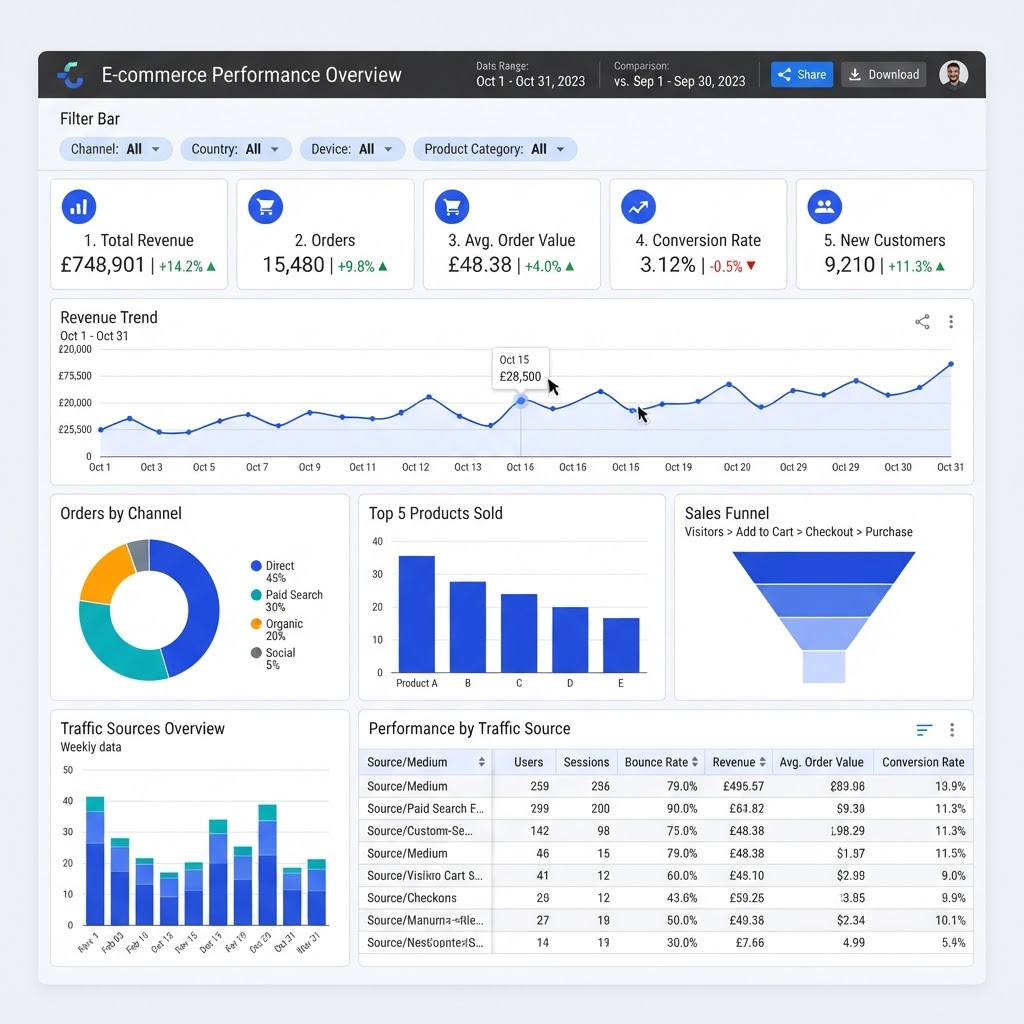
Task: Click the £495.57 revenue cell
Action: point(743,786)
